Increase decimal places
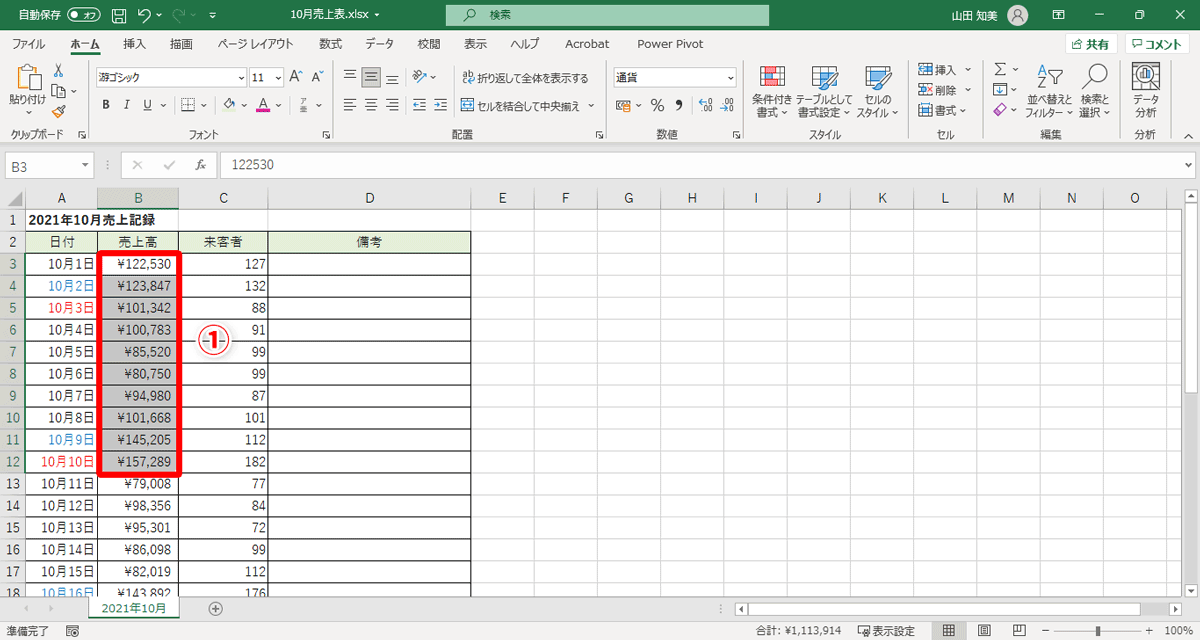Viewport: 1200px width, 640px height. coord(704,104)
